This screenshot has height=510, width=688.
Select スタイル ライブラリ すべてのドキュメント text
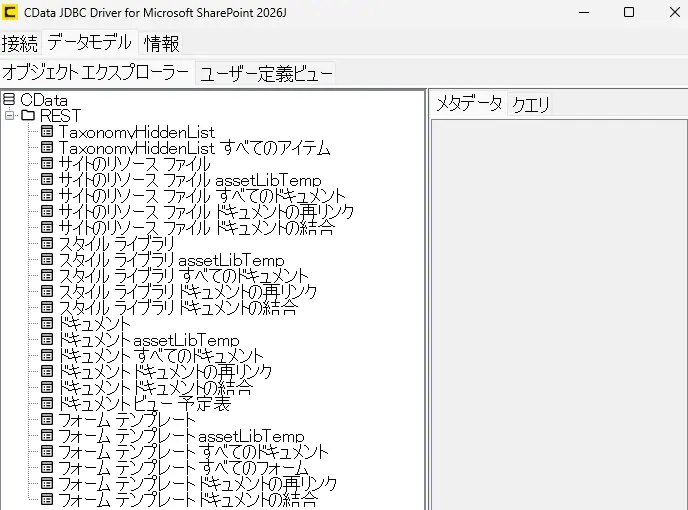coord(184,276)
